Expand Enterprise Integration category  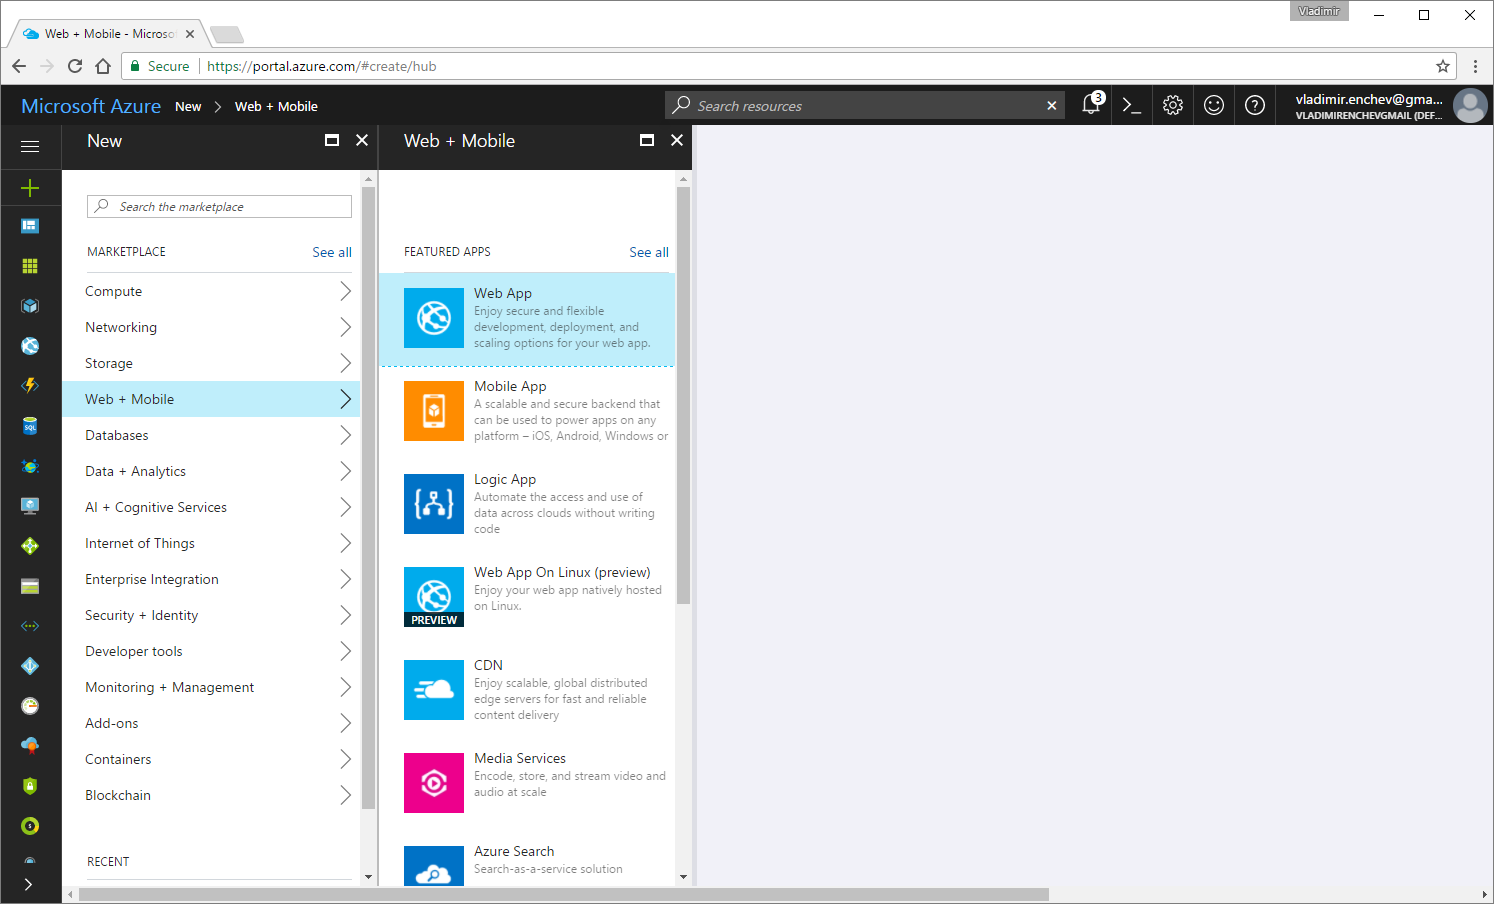pyautogui.click(x=211, y=579)
